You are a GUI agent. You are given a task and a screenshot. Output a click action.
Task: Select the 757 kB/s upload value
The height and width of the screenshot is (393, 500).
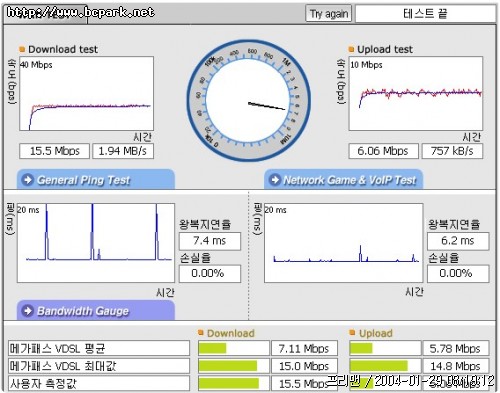coord(452,151)
